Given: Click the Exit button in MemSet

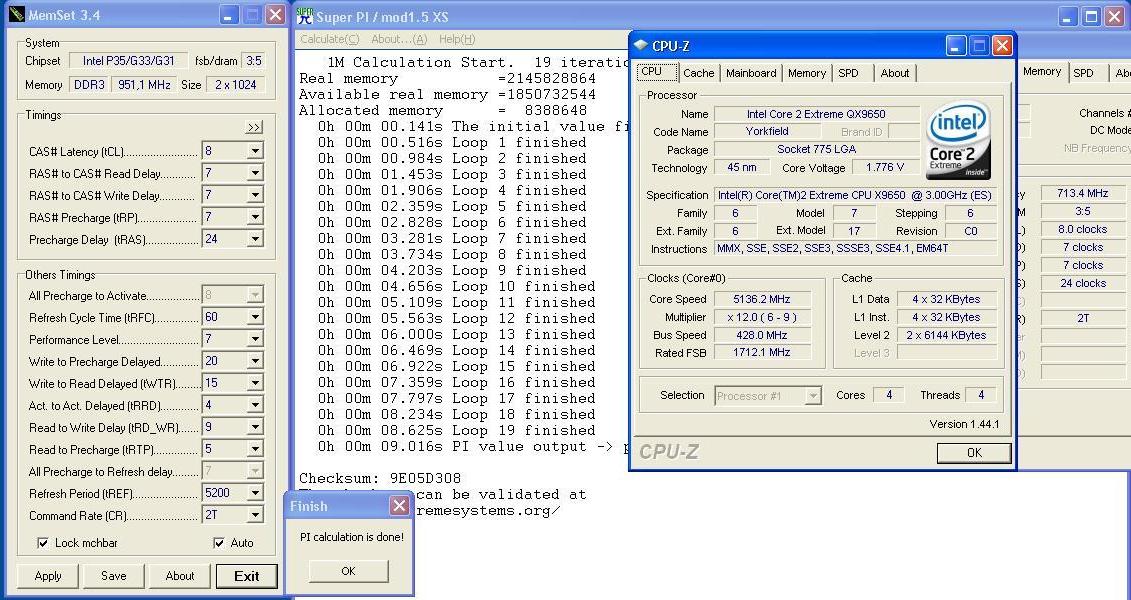Looking at the screenshot, I should coord(246,575).
